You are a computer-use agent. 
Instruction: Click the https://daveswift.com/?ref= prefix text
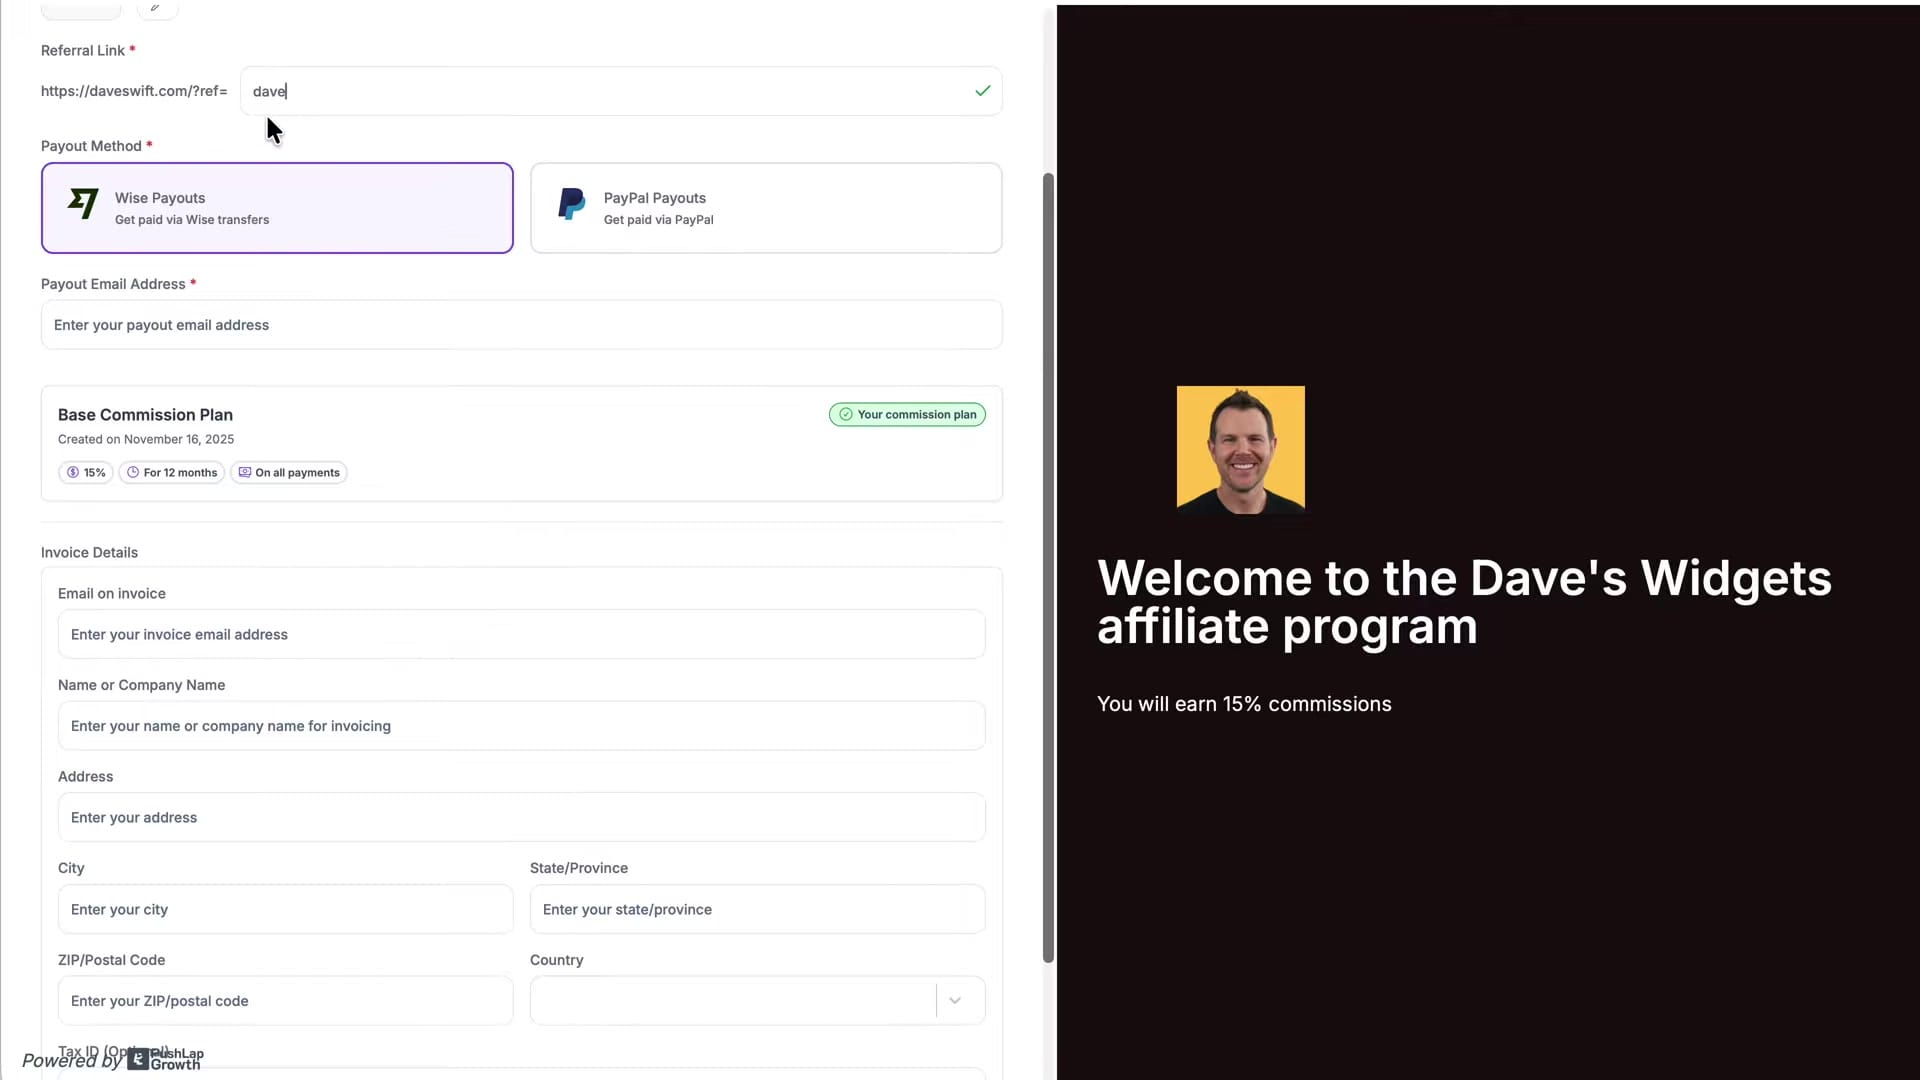[134, 91]
